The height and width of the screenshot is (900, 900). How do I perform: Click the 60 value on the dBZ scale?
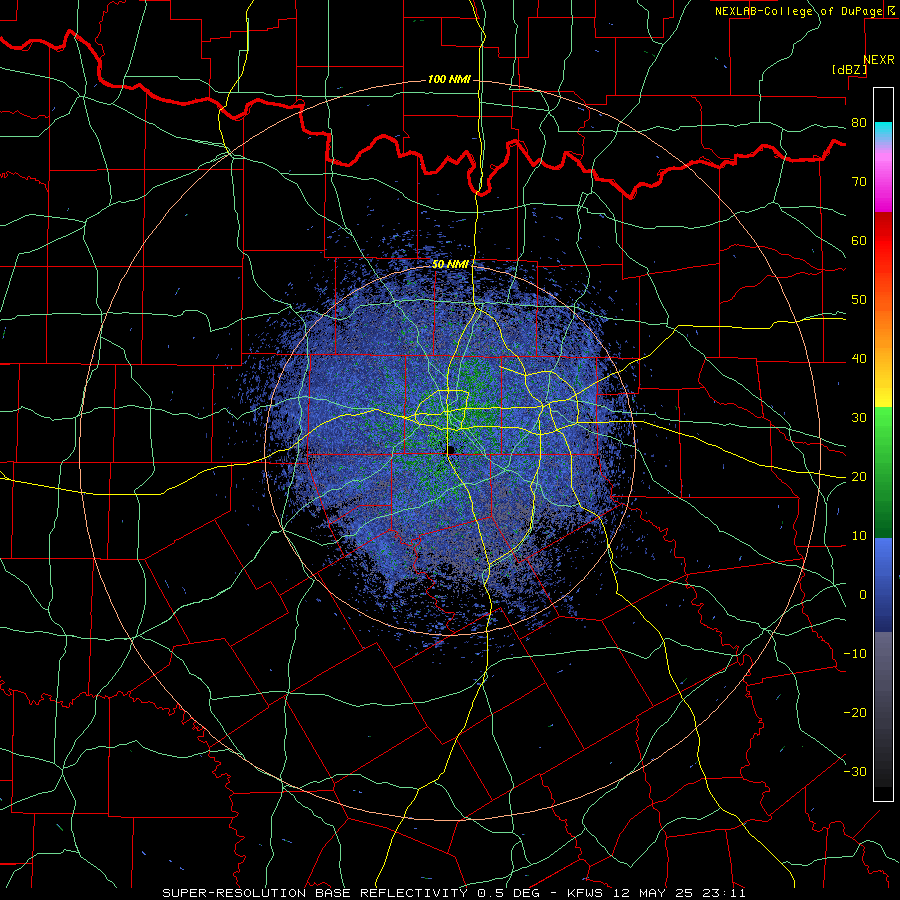859,240
